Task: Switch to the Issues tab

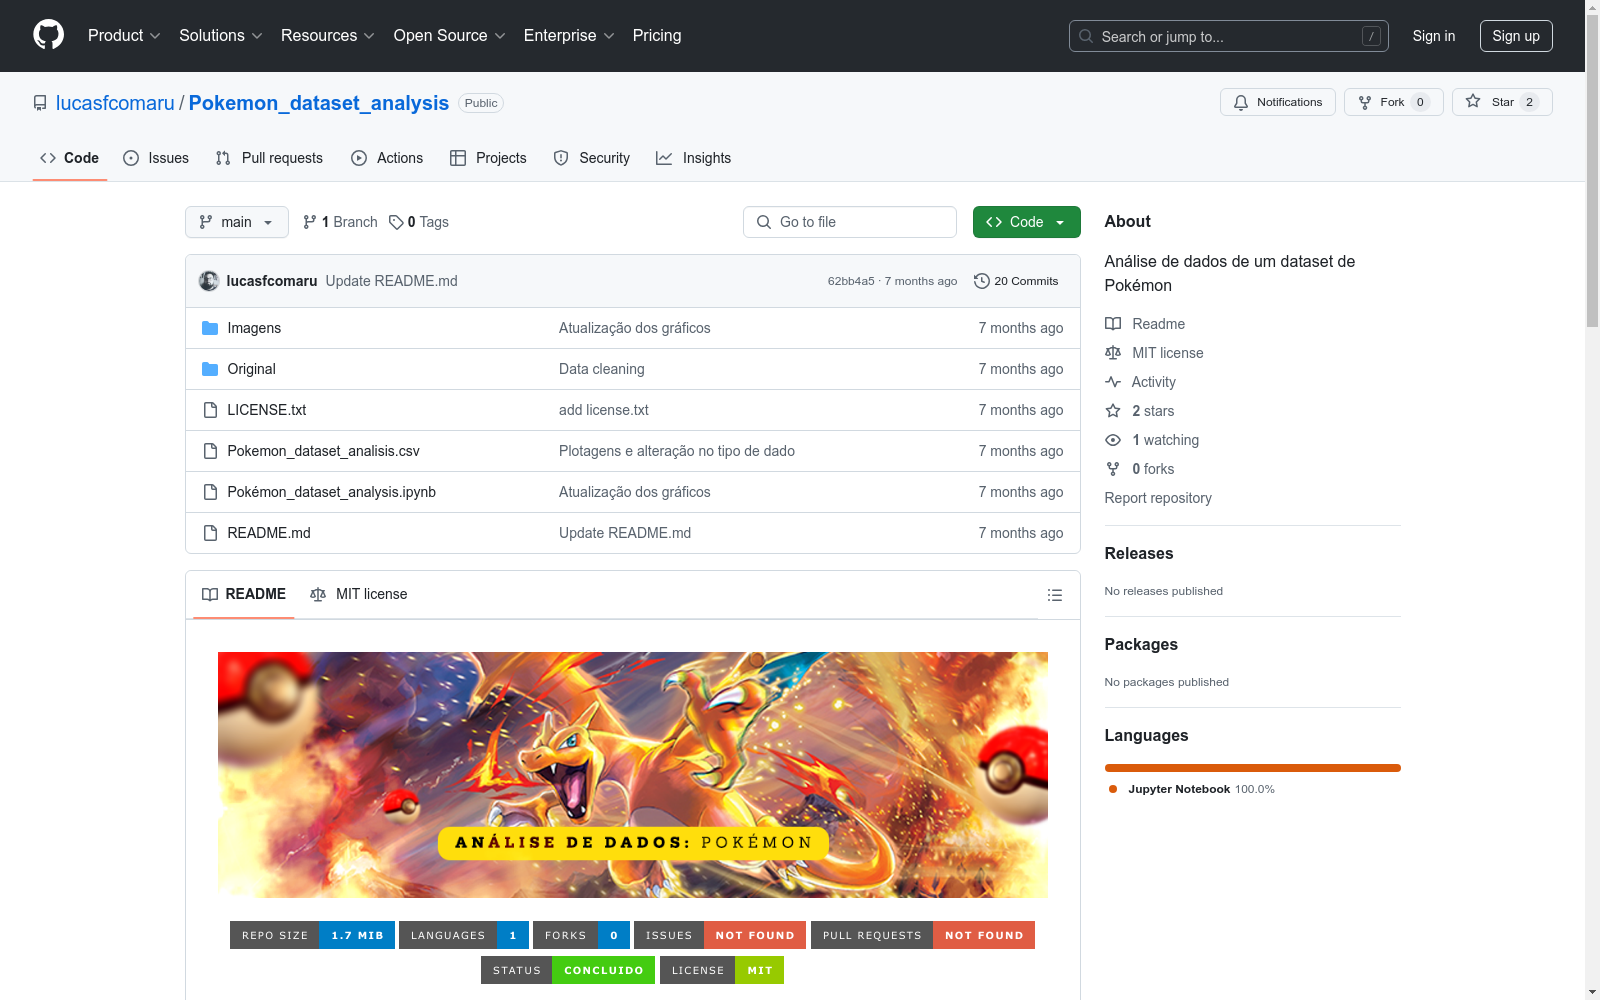Action: pos(156,158)
